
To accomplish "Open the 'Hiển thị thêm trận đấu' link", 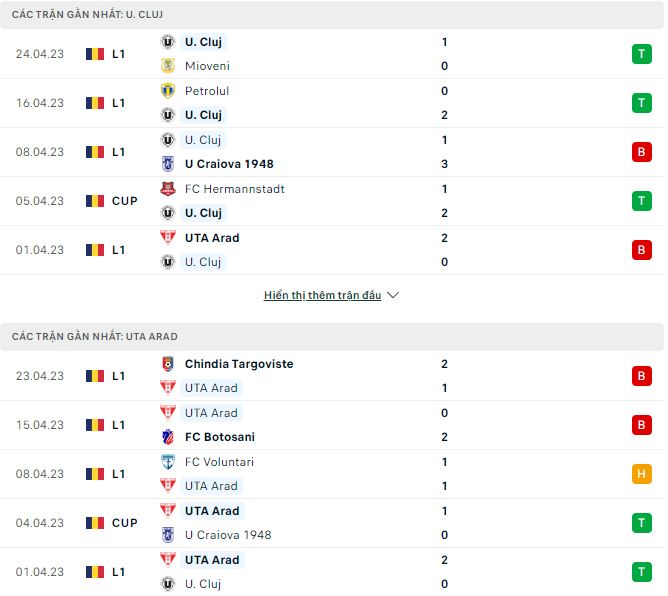I will 322,296.
